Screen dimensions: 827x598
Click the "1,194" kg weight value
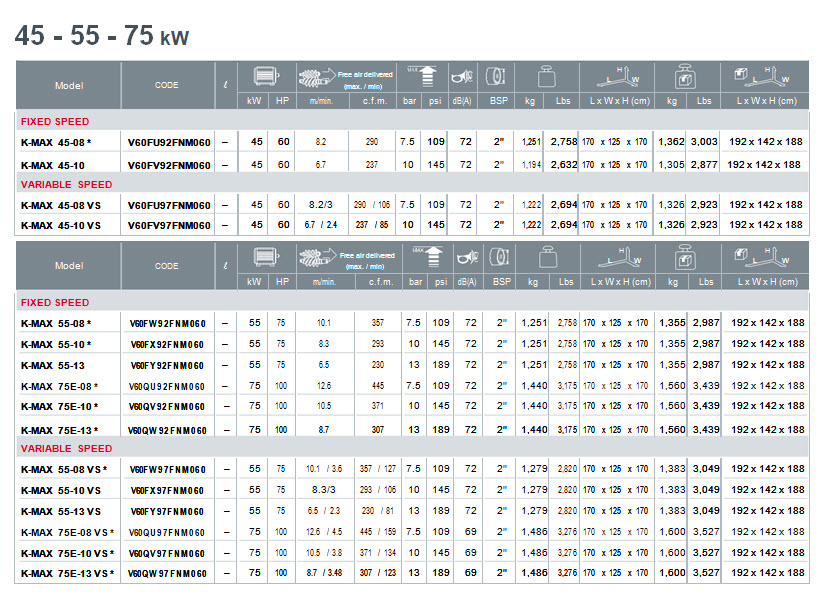(x=531, y=165)
